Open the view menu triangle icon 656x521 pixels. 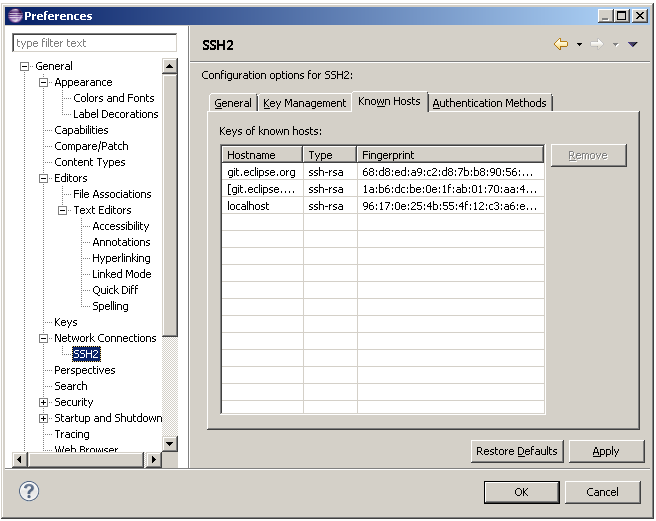633,45
